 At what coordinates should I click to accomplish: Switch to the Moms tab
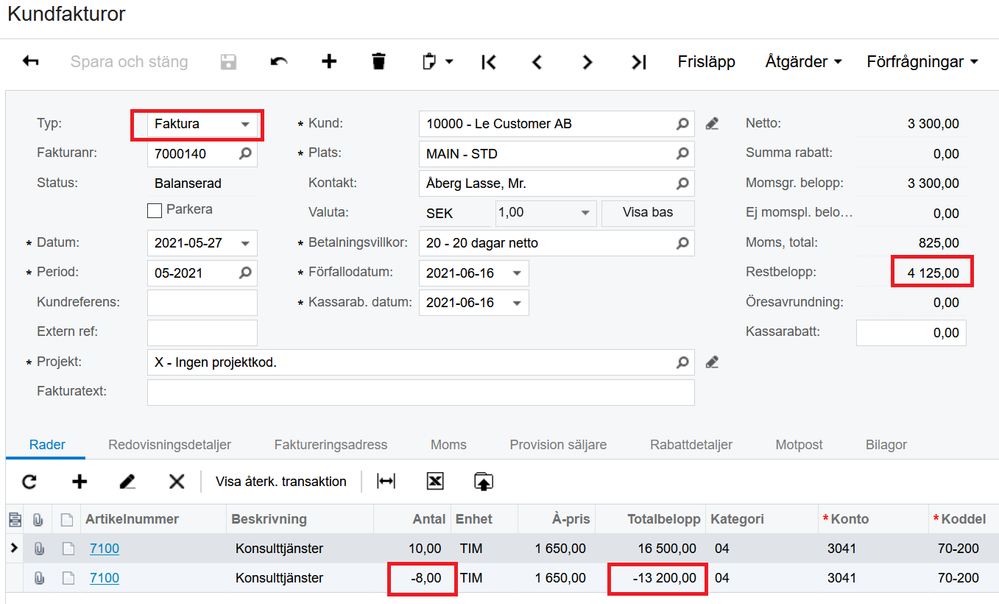tap(448, 445)
